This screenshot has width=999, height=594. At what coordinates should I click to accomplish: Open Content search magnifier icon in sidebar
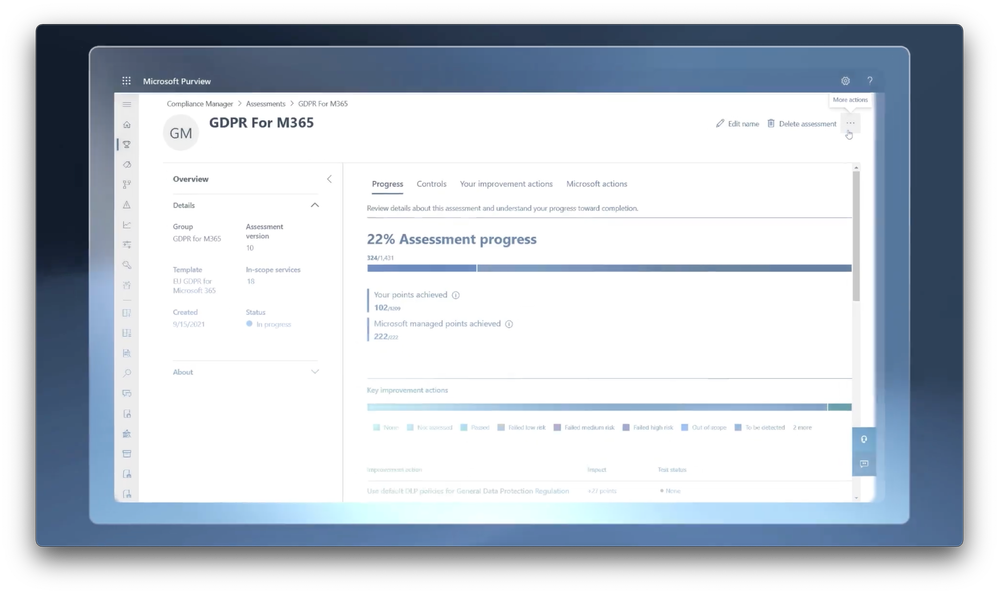(127, 373)
